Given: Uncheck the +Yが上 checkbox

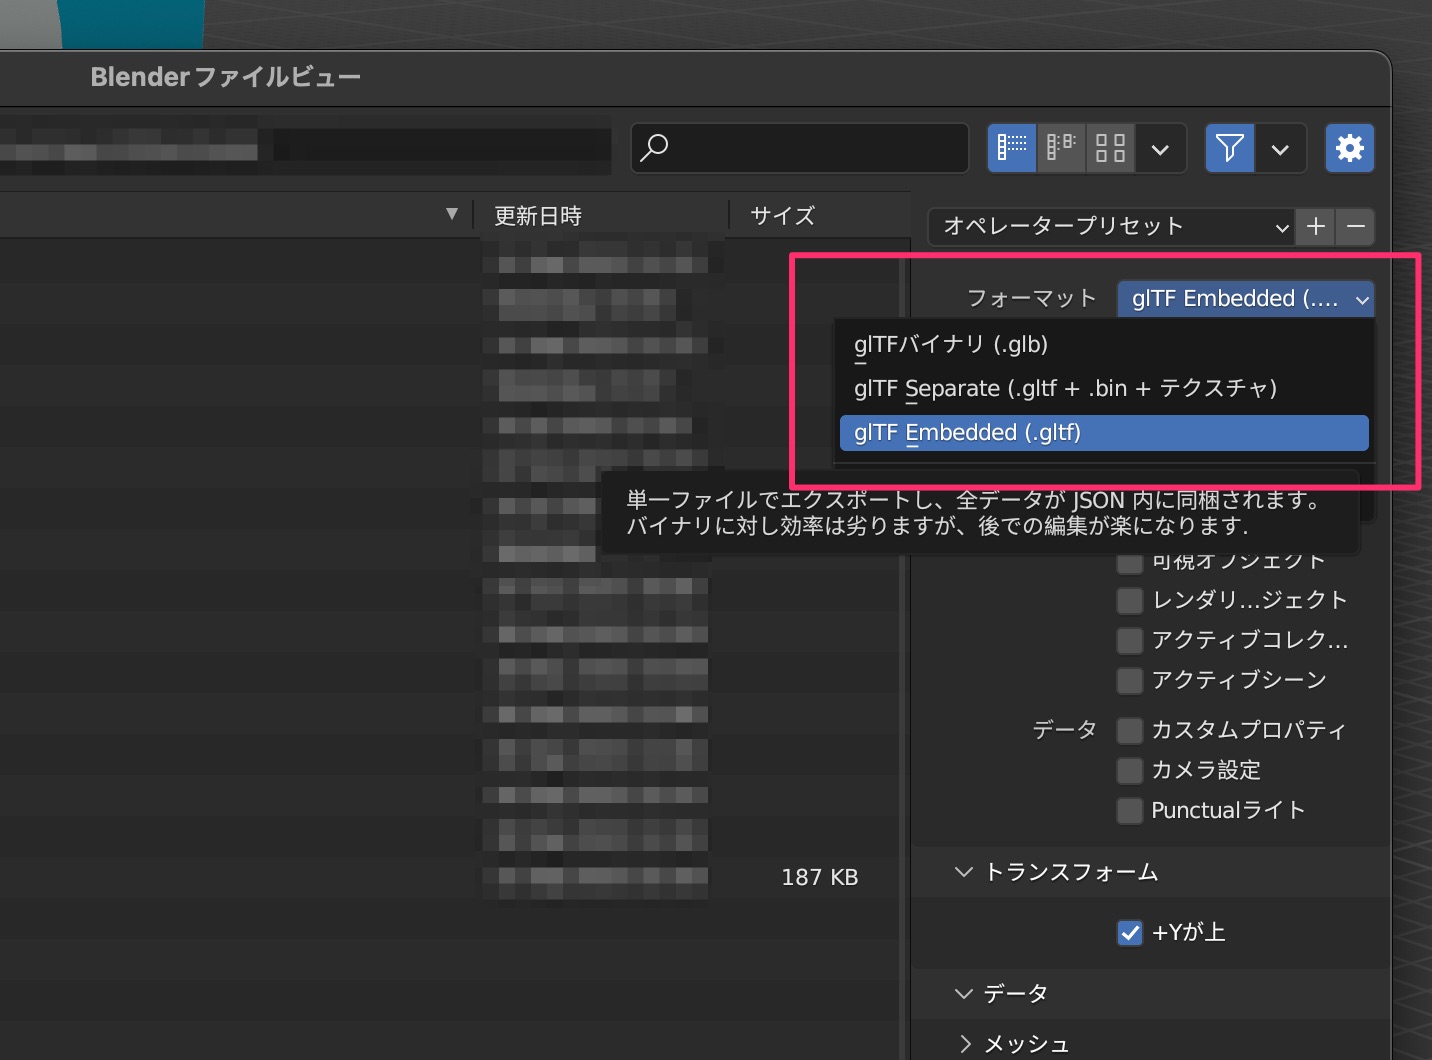Looking at the screenshot, I should point(1129,932).
